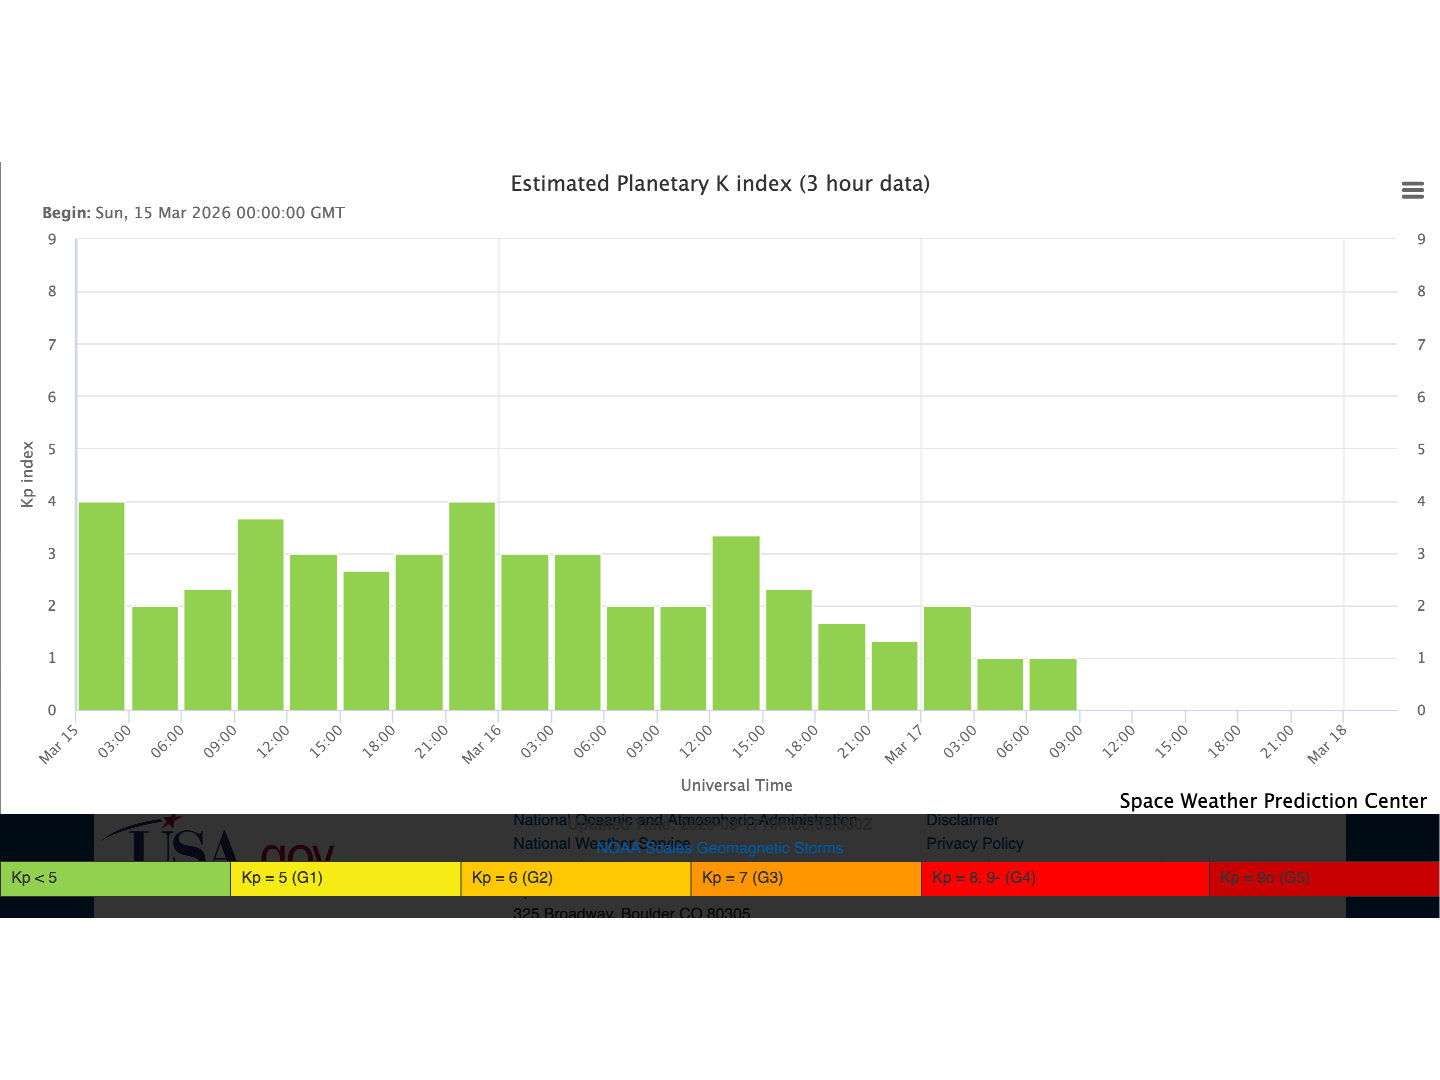Click the bar starting at Mar 17 midnight
This screenshot has height=1080, width=1440.
[x=947, y=658]
